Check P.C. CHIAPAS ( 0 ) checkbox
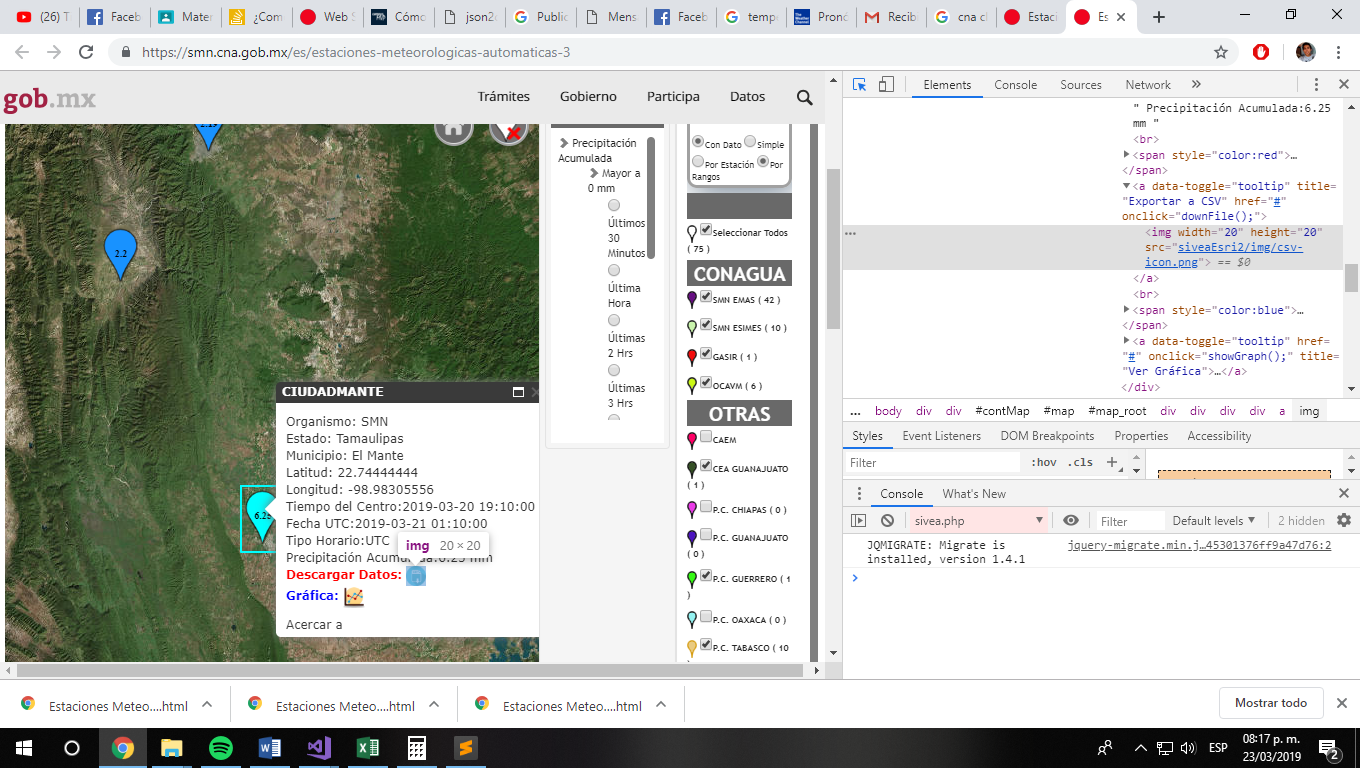The height and width of the screenshot is (768, 1360). pos(706,507)
